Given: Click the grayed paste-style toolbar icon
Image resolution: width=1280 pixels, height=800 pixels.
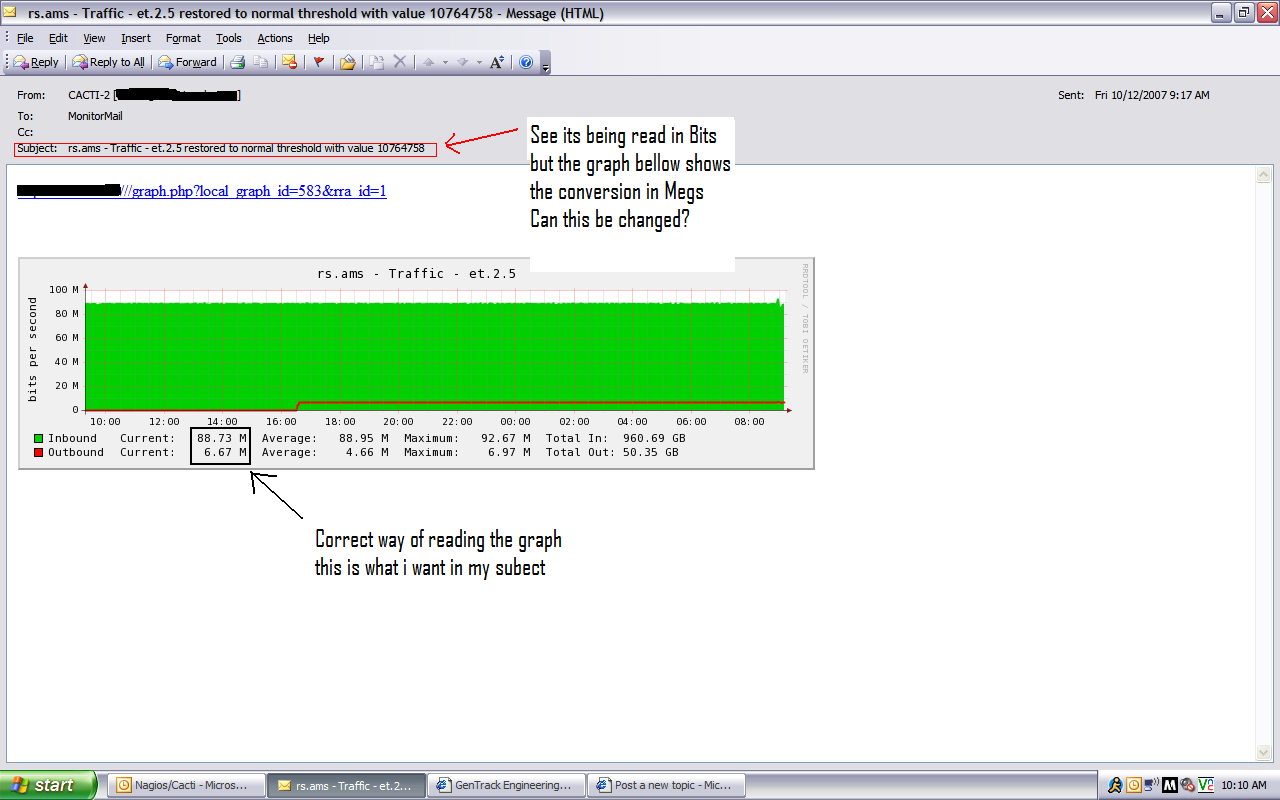Looking at the screenshot, I should pos(376,62).
